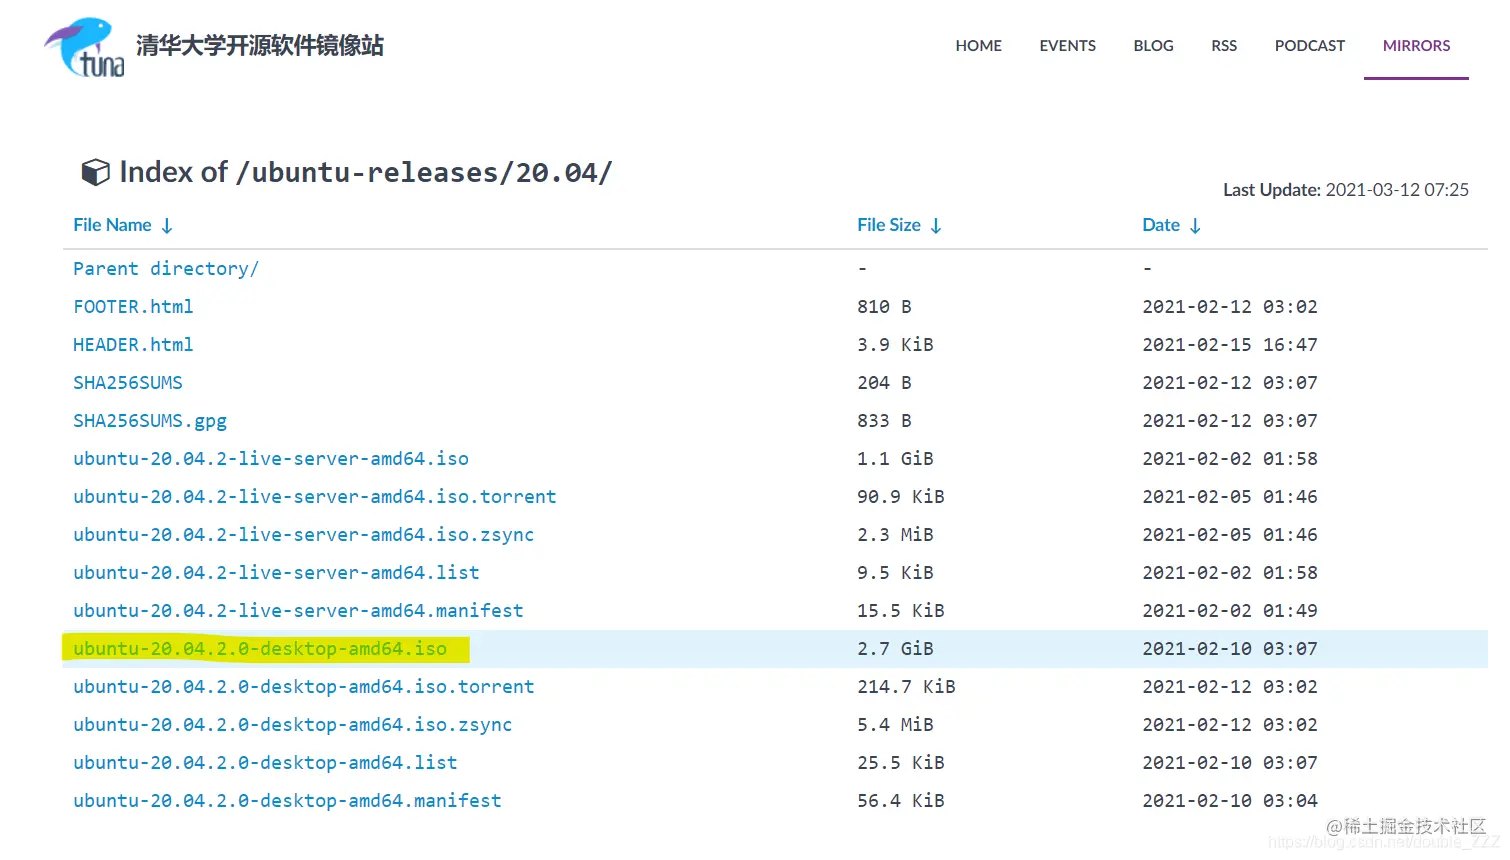The width and height of the screenshot is (1510, 860).
Task: Open the EVENTS menu item
Action: (x=1067, y=46)
